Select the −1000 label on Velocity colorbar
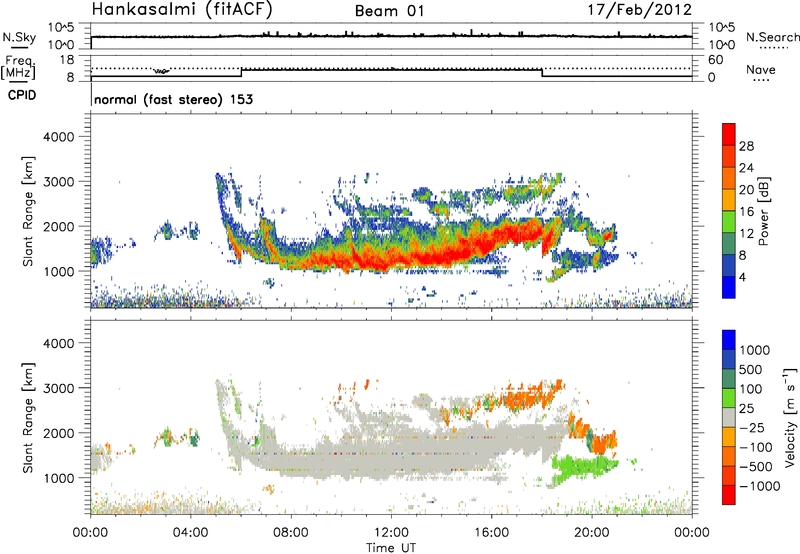800x554 pixels. [x=760, y=486]
